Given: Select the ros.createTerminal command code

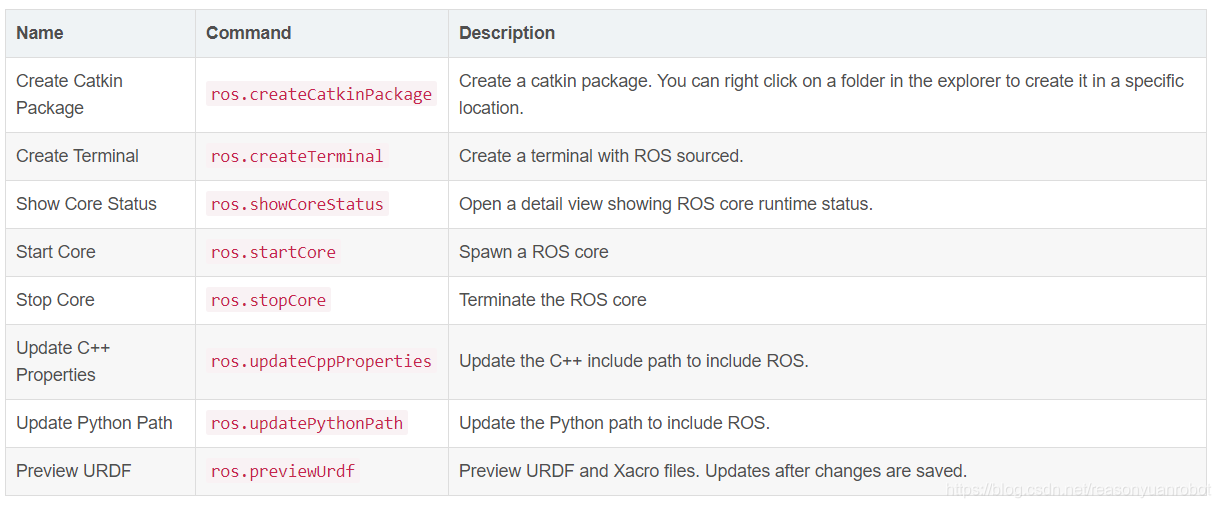Looking at the screenshot, I should [297, 156].
